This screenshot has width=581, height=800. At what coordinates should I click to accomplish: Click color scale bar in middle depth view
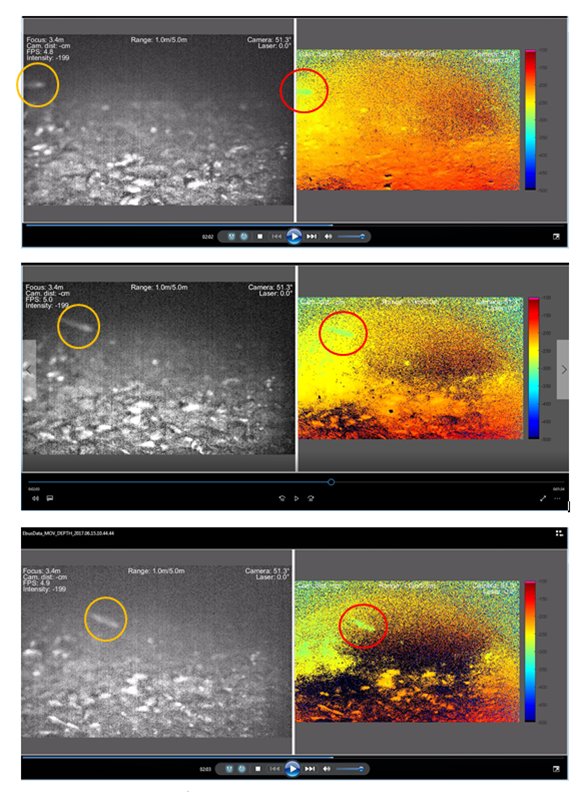pyautogui.click(x=534, y=368)
